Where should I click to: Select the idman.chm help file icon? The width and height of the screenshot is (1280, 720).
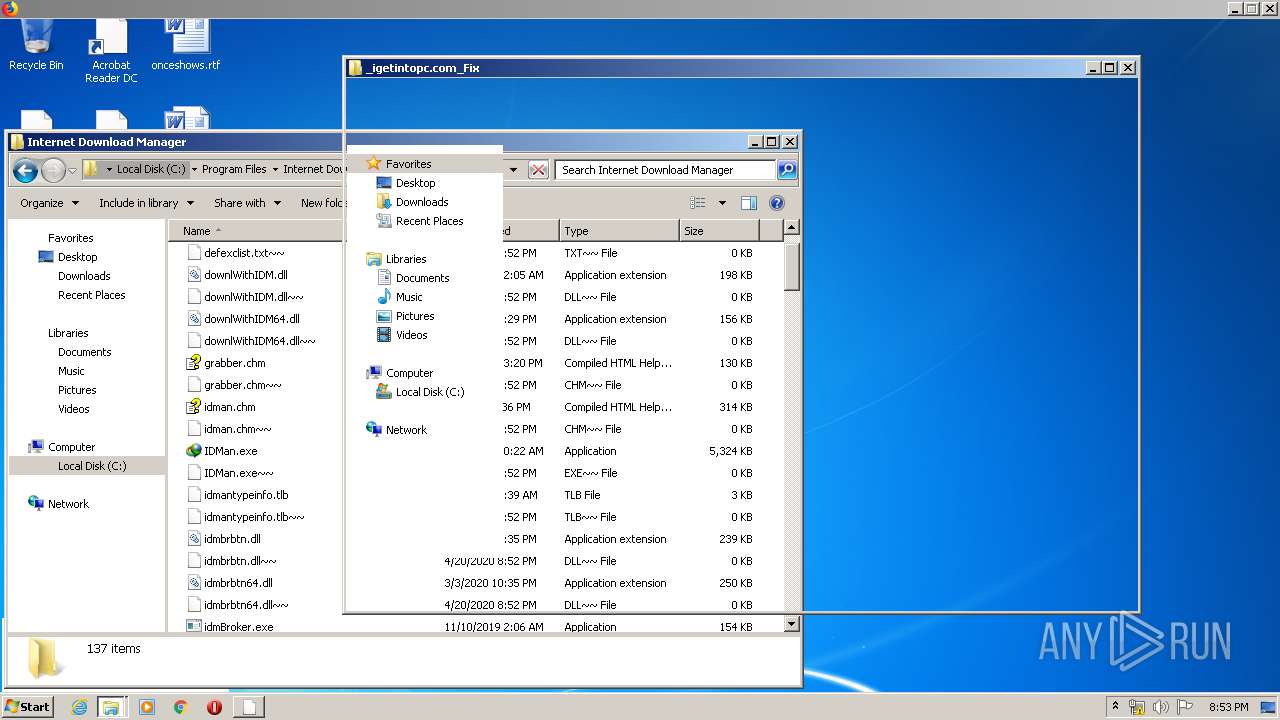pos(194,407)
